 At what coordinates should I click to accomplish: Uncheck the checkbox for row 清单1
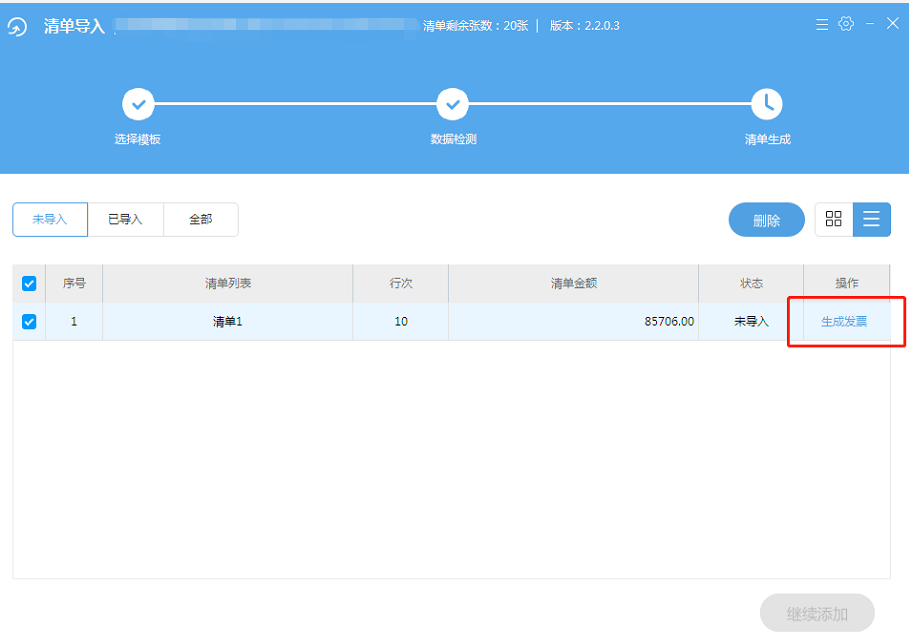[x=29, y=322]
